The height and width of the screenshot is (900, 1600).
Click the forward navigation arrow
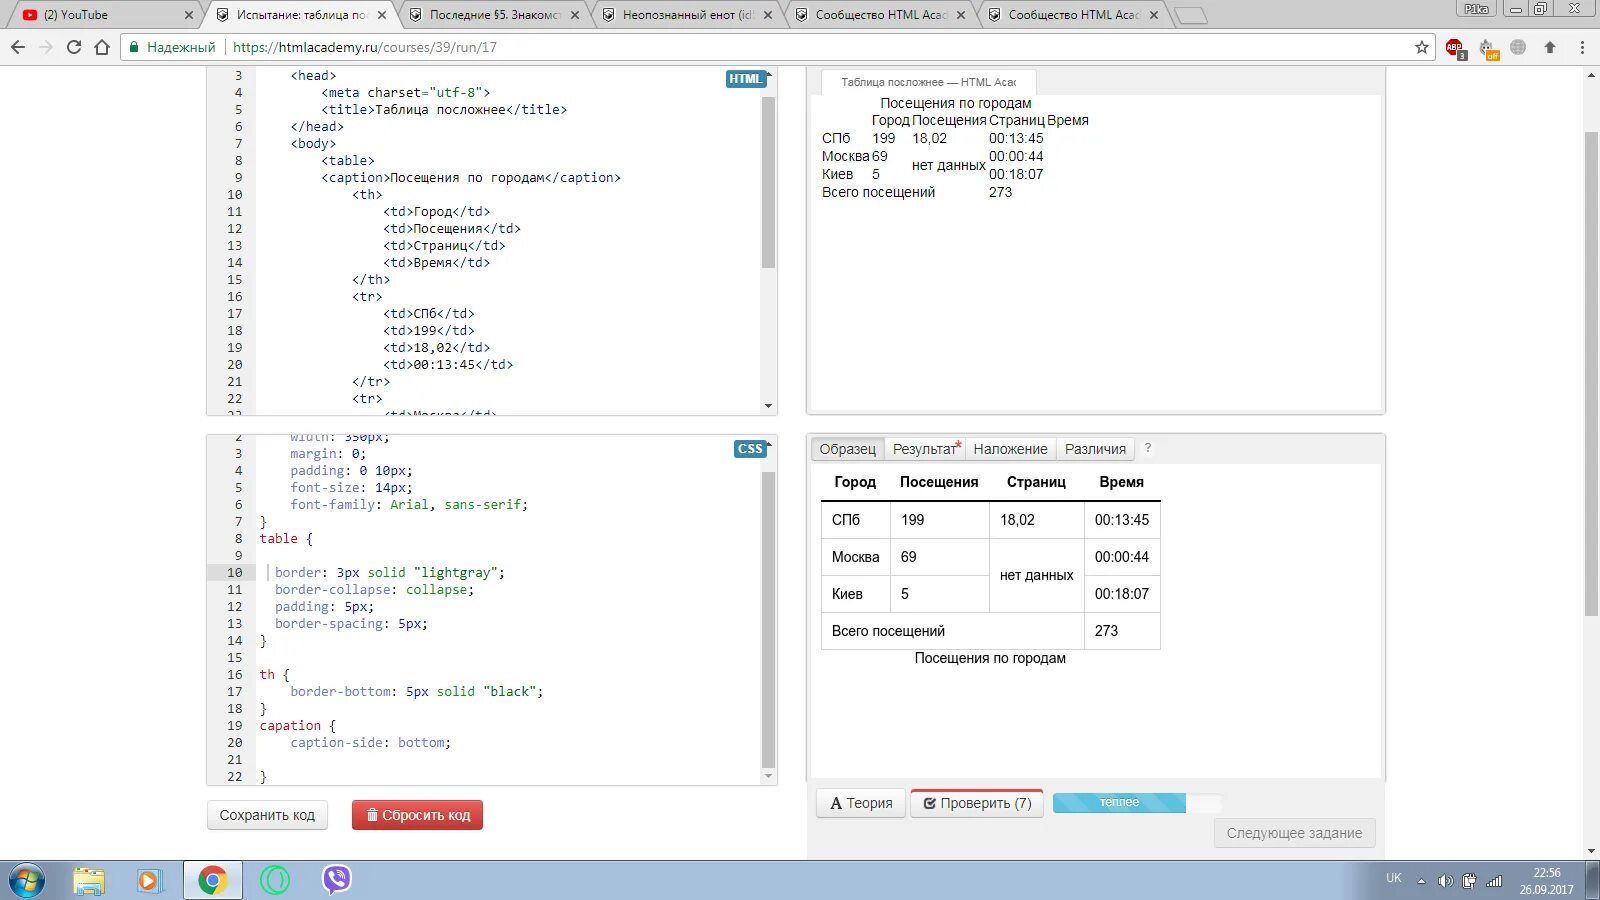click(x=46, y=47)
